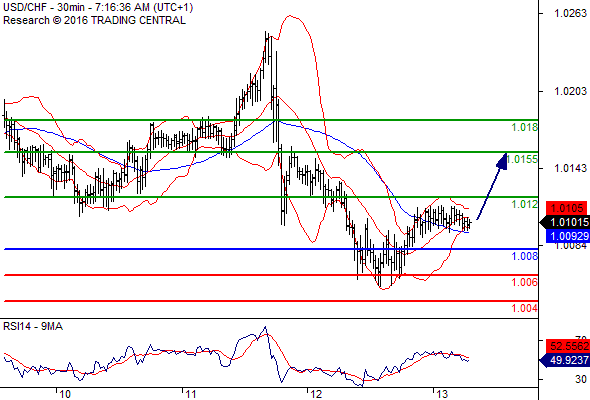Click date marker 11 on time axis

(x=191, y=394)
